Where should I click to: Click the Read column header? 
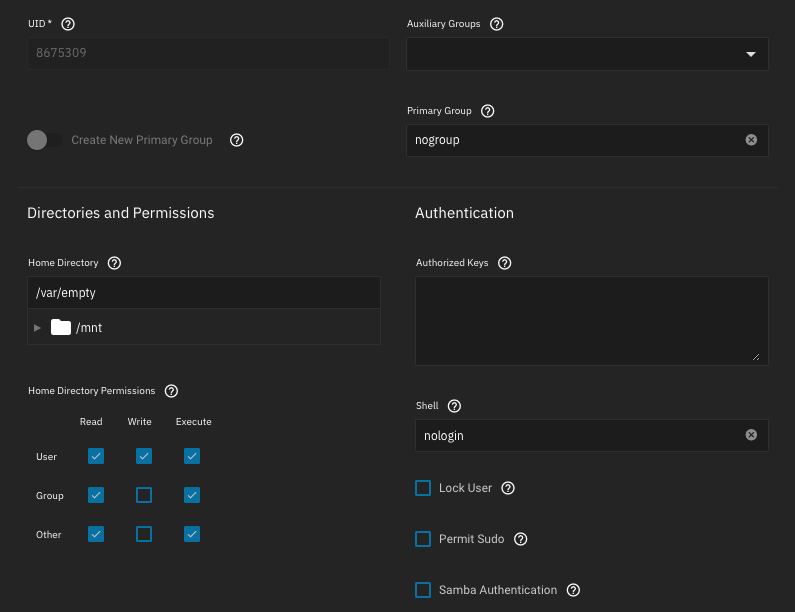(91, 422)
